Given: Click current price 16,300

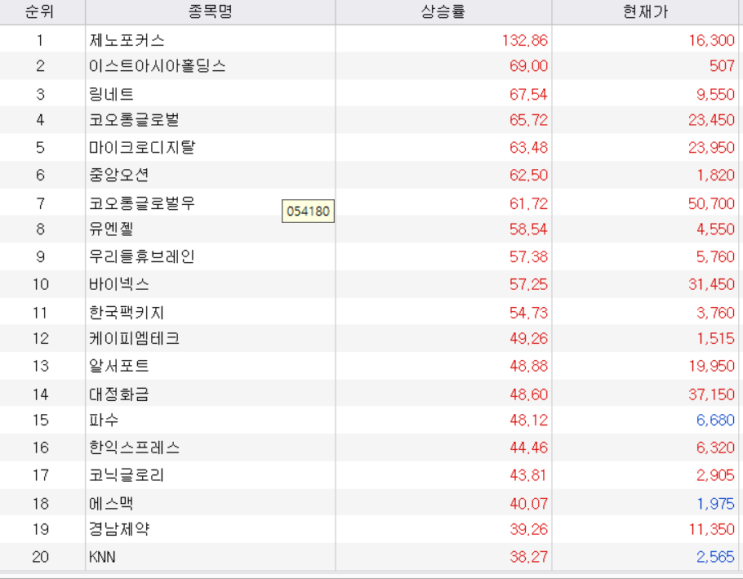Looking at the screenshot, I should (x=712, y=40).
